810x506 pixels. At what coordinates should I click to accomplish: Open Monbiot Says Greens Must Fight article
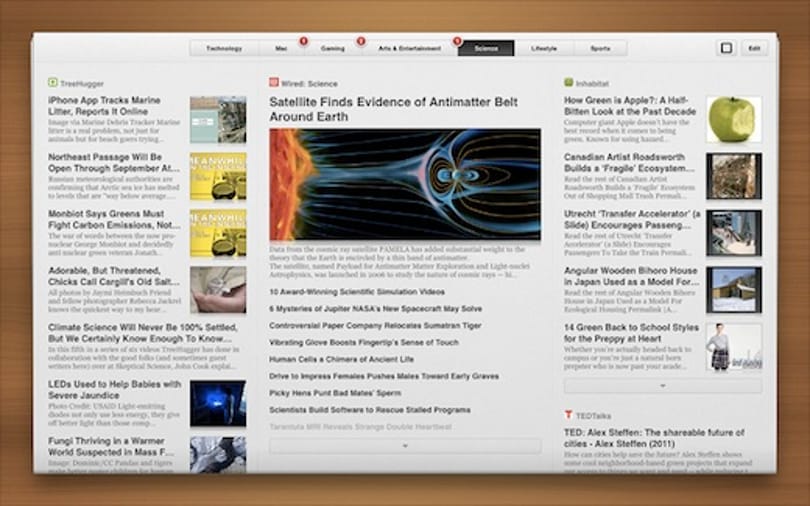(x=114, y=219)
